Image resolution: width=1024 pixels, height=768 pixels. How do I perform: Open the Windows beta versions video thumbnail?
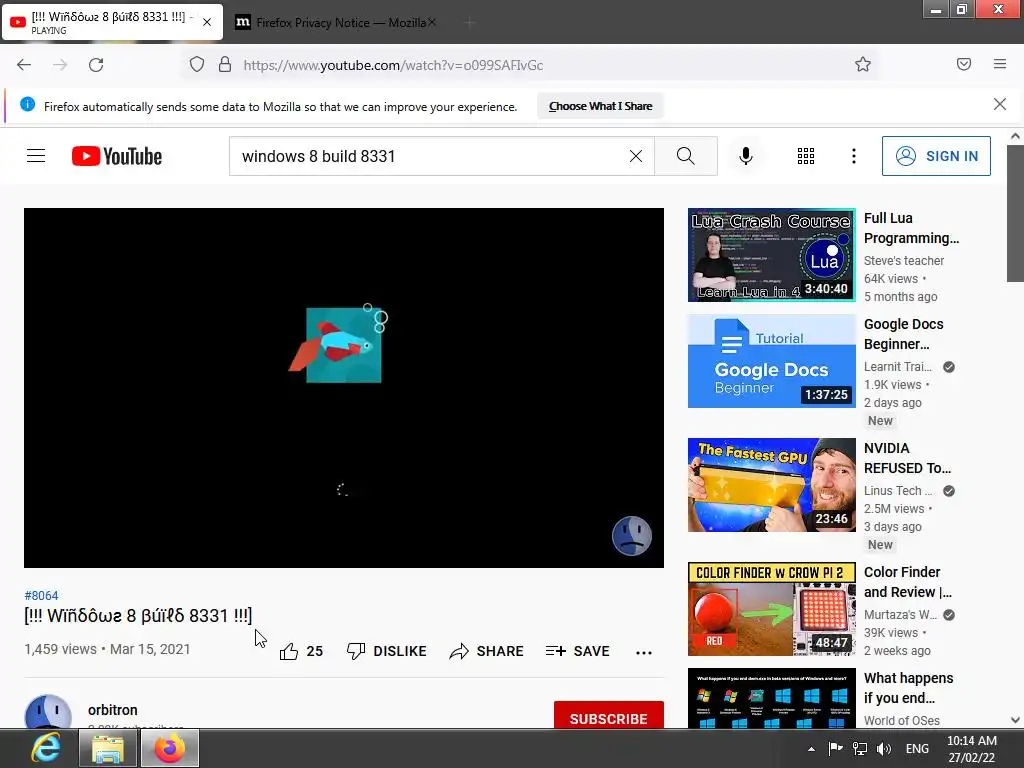tap(771, 697)
